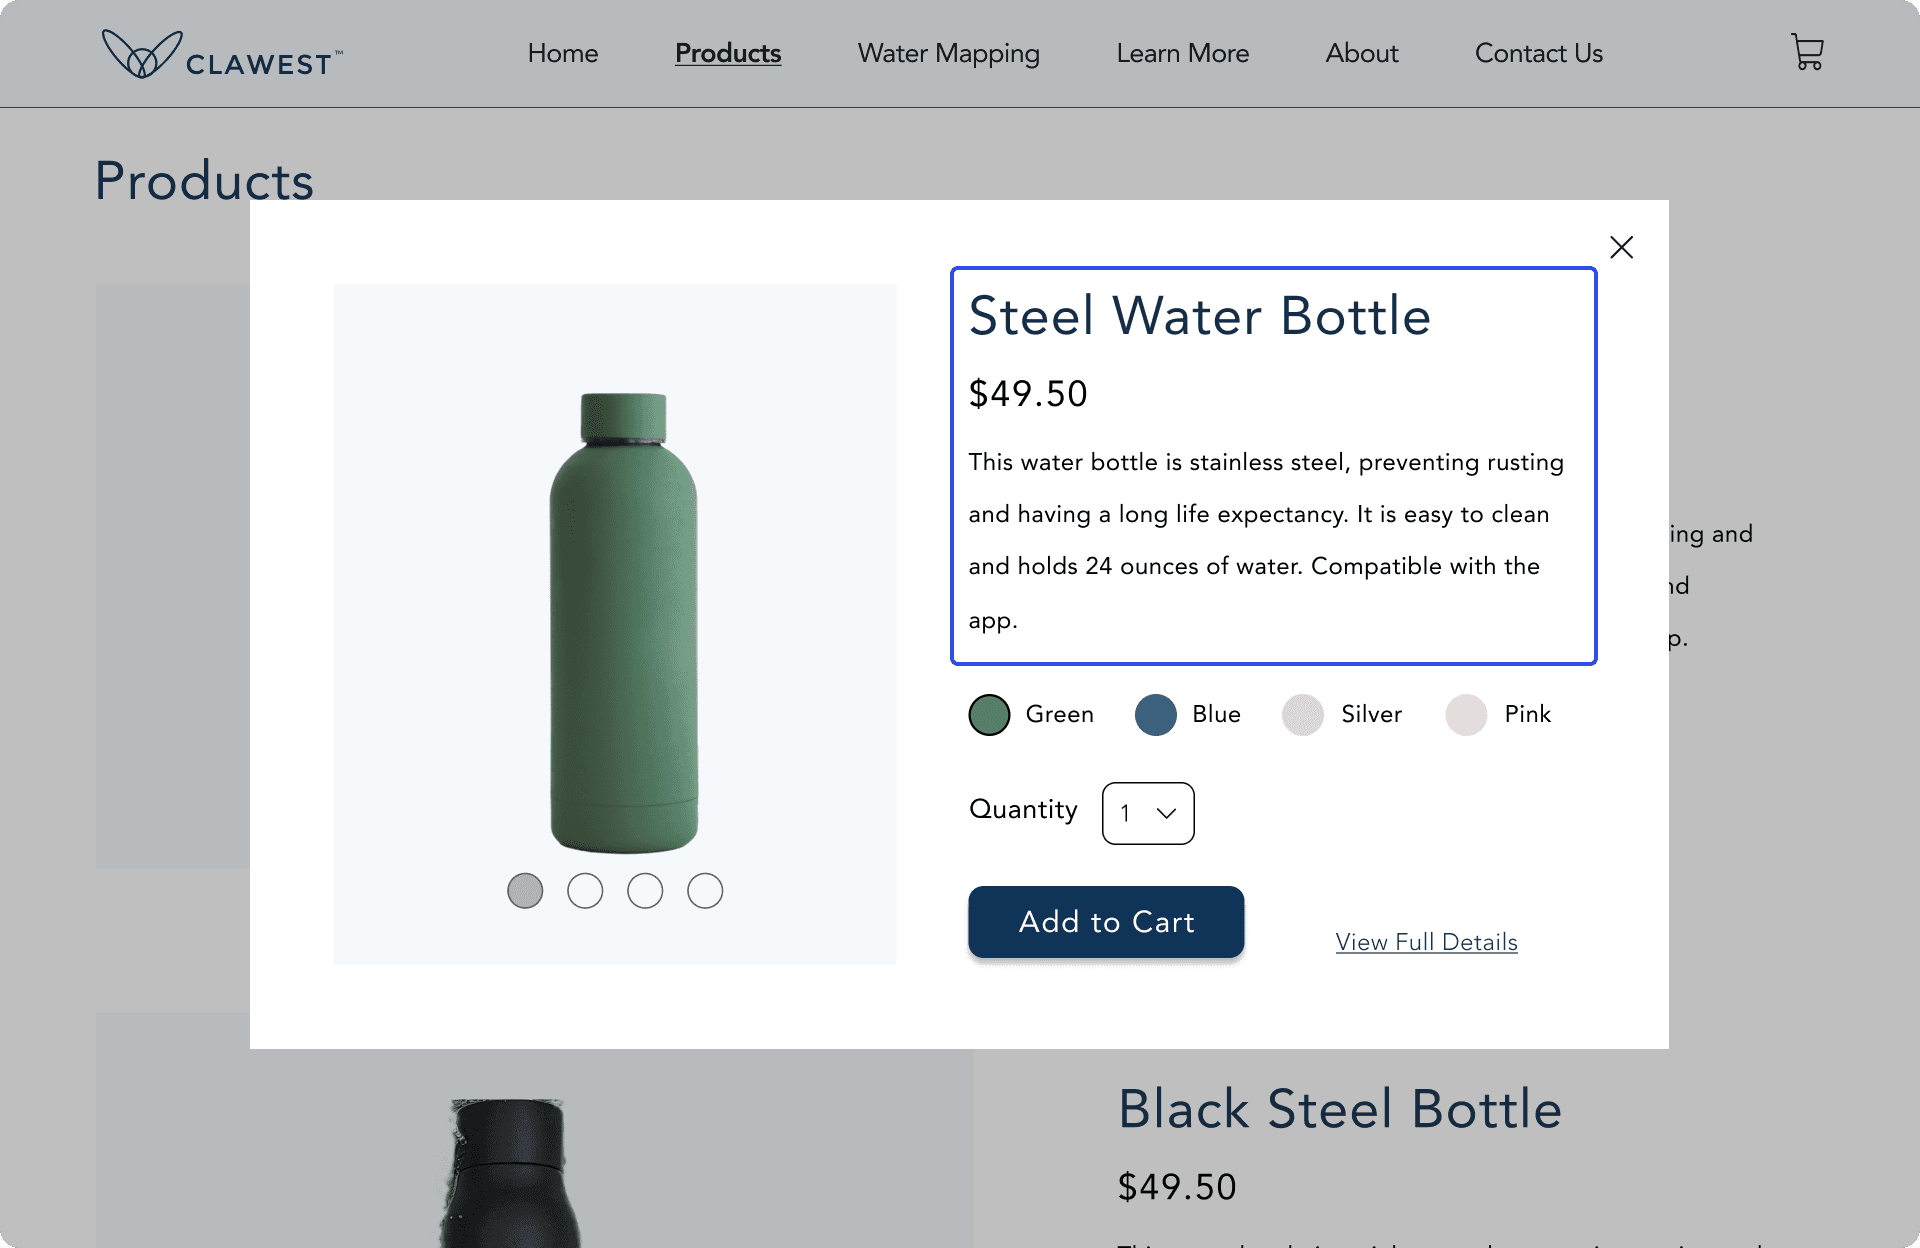1920x1248 pixels.
Task: Open the About menu item
Action: coord(1362,53)
